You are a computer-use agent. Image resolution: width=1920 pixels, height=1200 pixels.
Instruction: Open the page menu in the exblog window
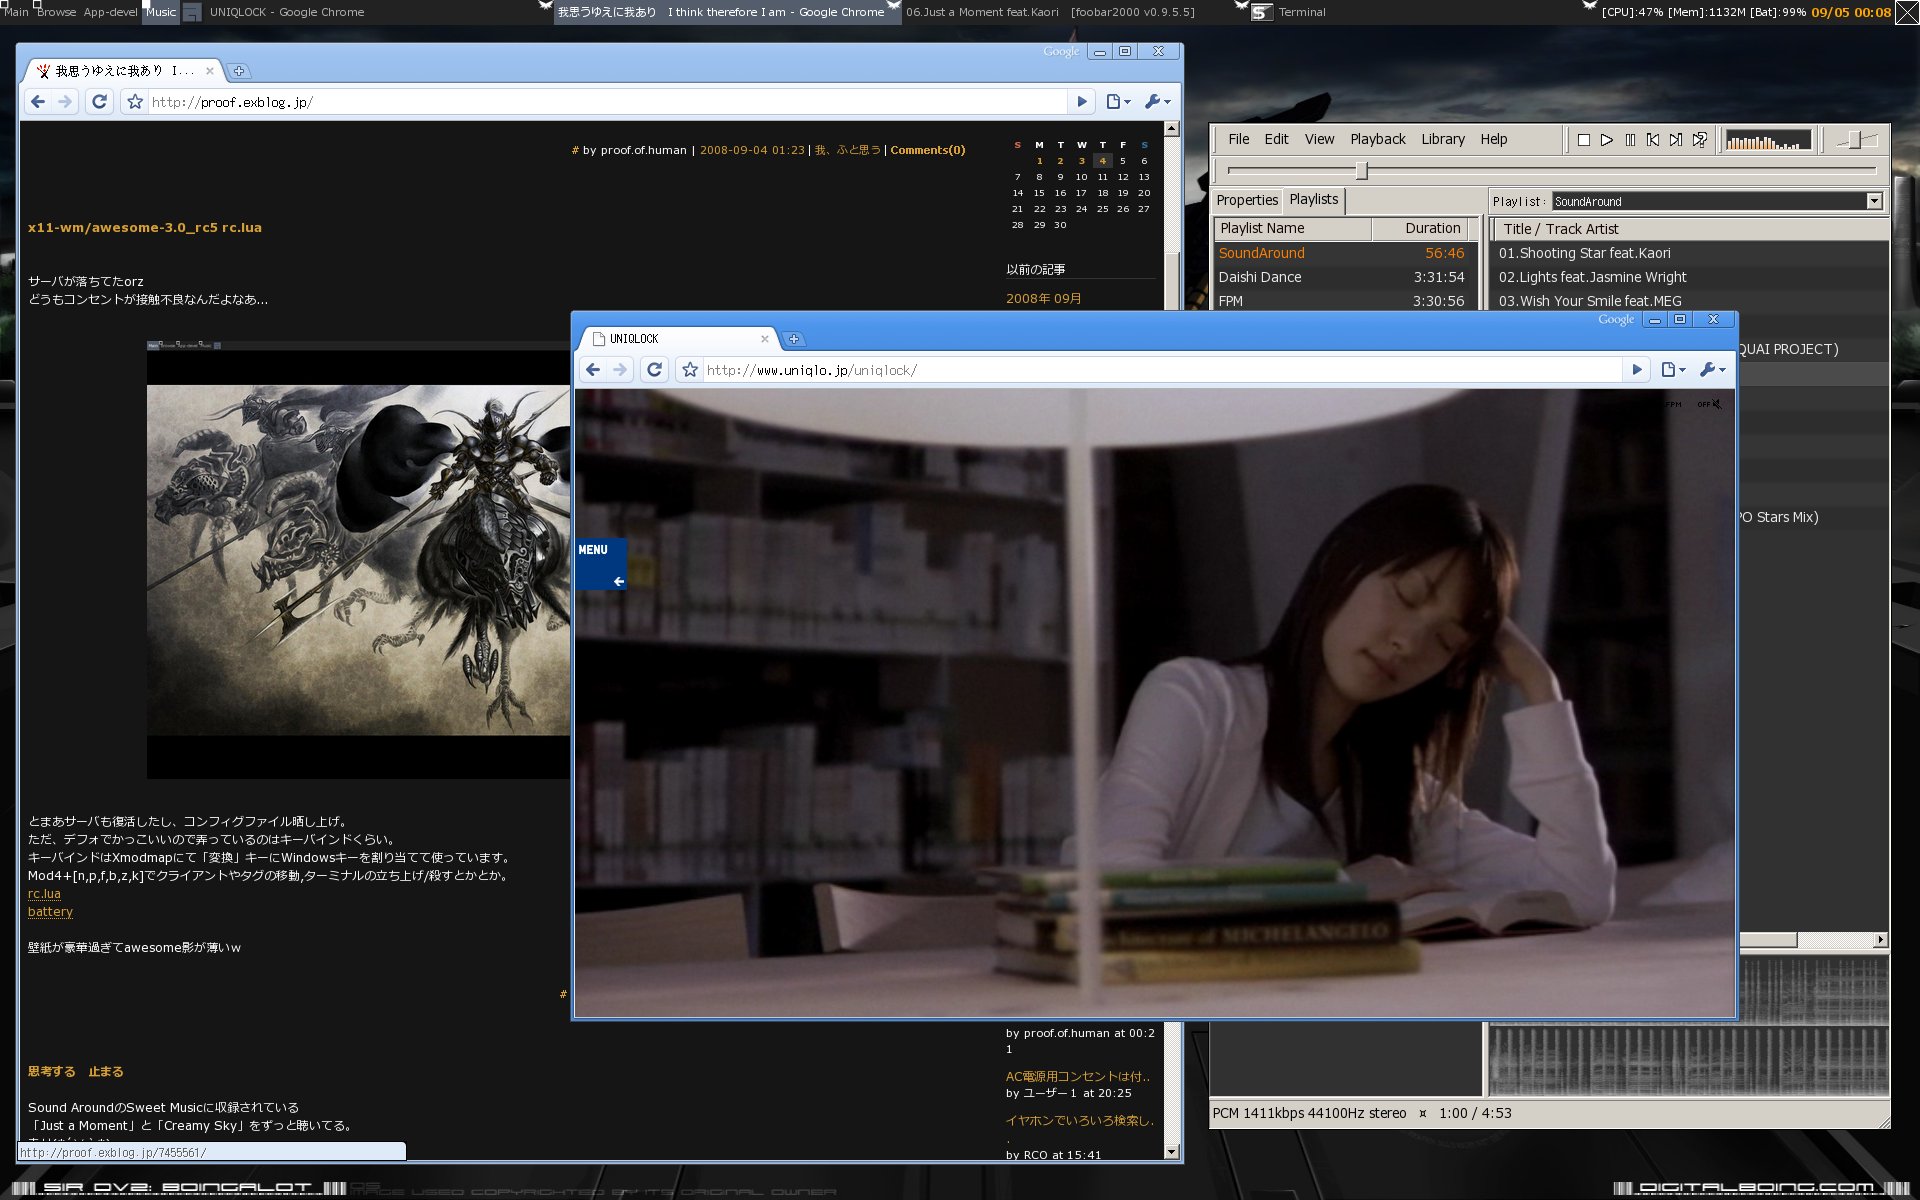coord(1118,102)
